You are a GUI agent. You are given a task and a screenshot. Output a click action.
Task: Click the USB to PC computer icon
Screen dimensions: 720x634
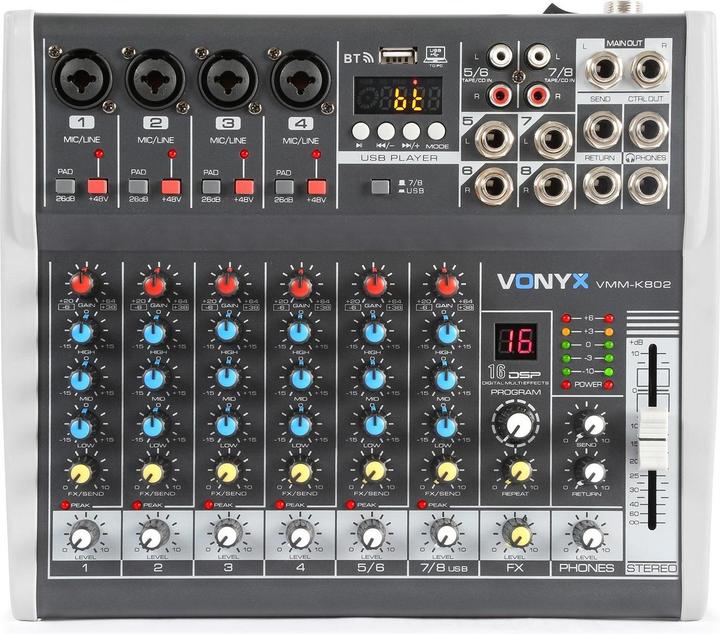tap(435, 56)
